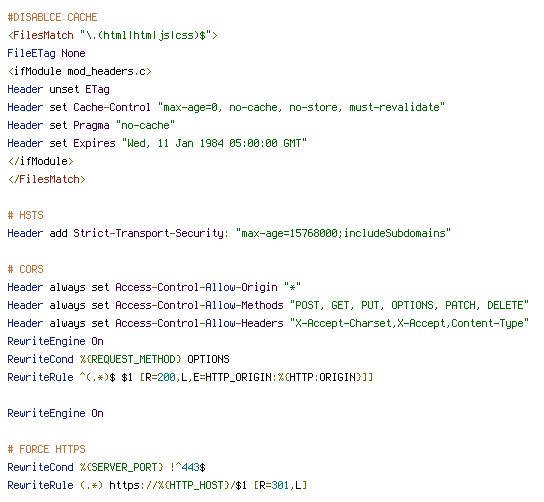Click the Header unset ETag line
544x502 pixels.
(59, 90)
